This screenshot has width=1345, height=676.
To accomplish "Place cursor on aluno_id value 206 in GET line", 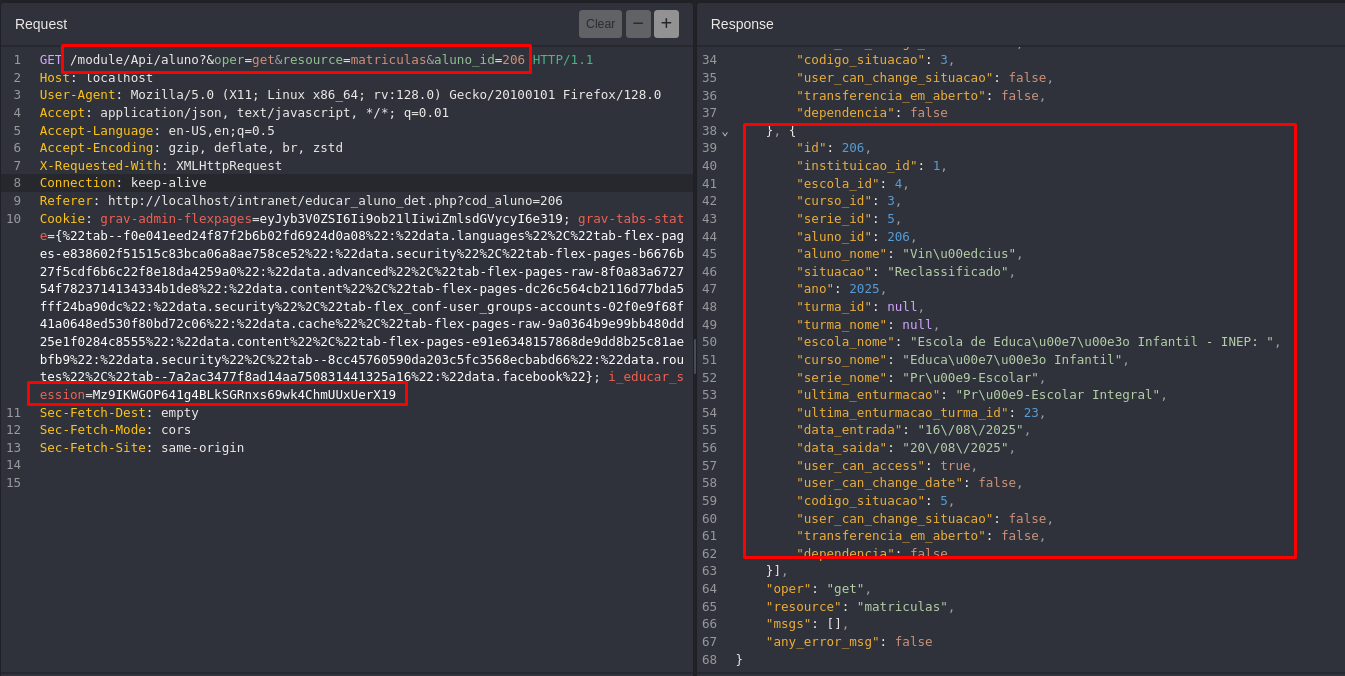I will tap(513, 60).
